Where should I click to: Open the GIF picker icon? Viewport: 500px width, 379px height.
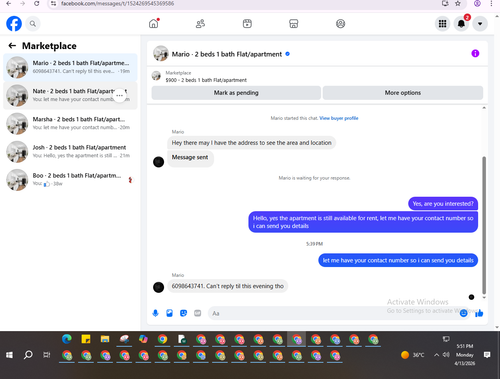point(198,313)
